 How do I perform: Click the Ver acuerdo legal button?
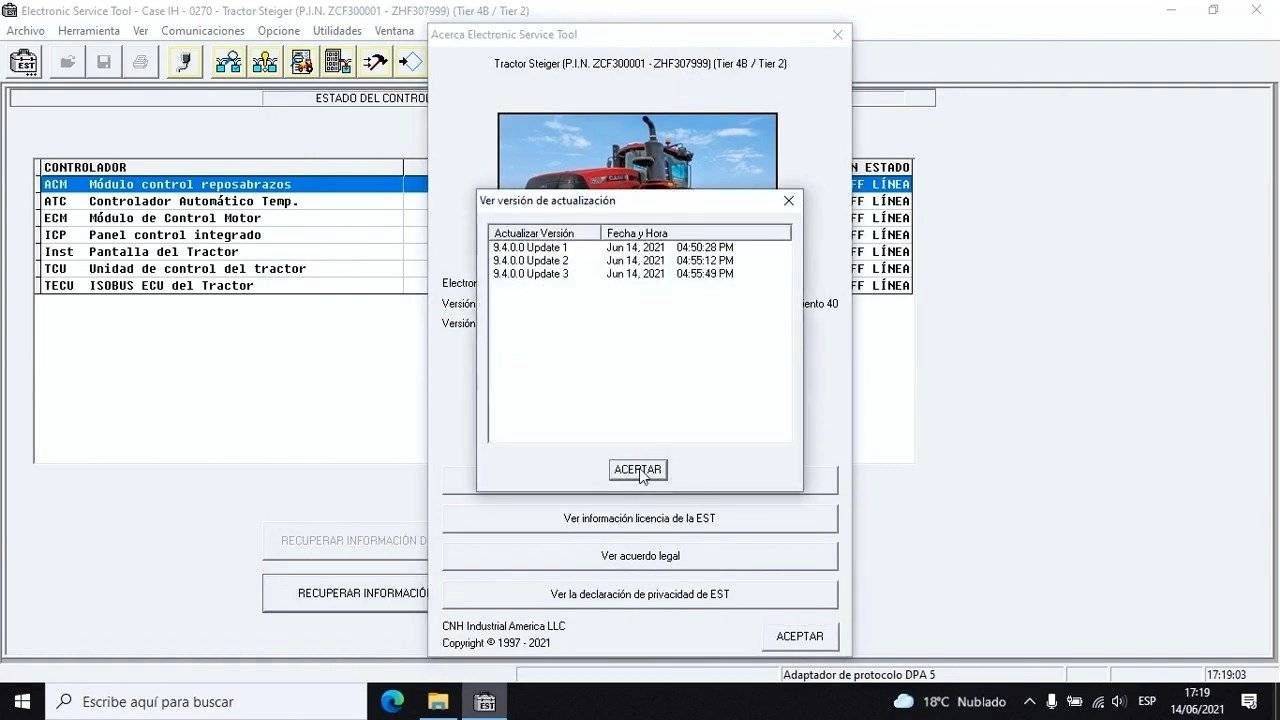tap(640, 556)
